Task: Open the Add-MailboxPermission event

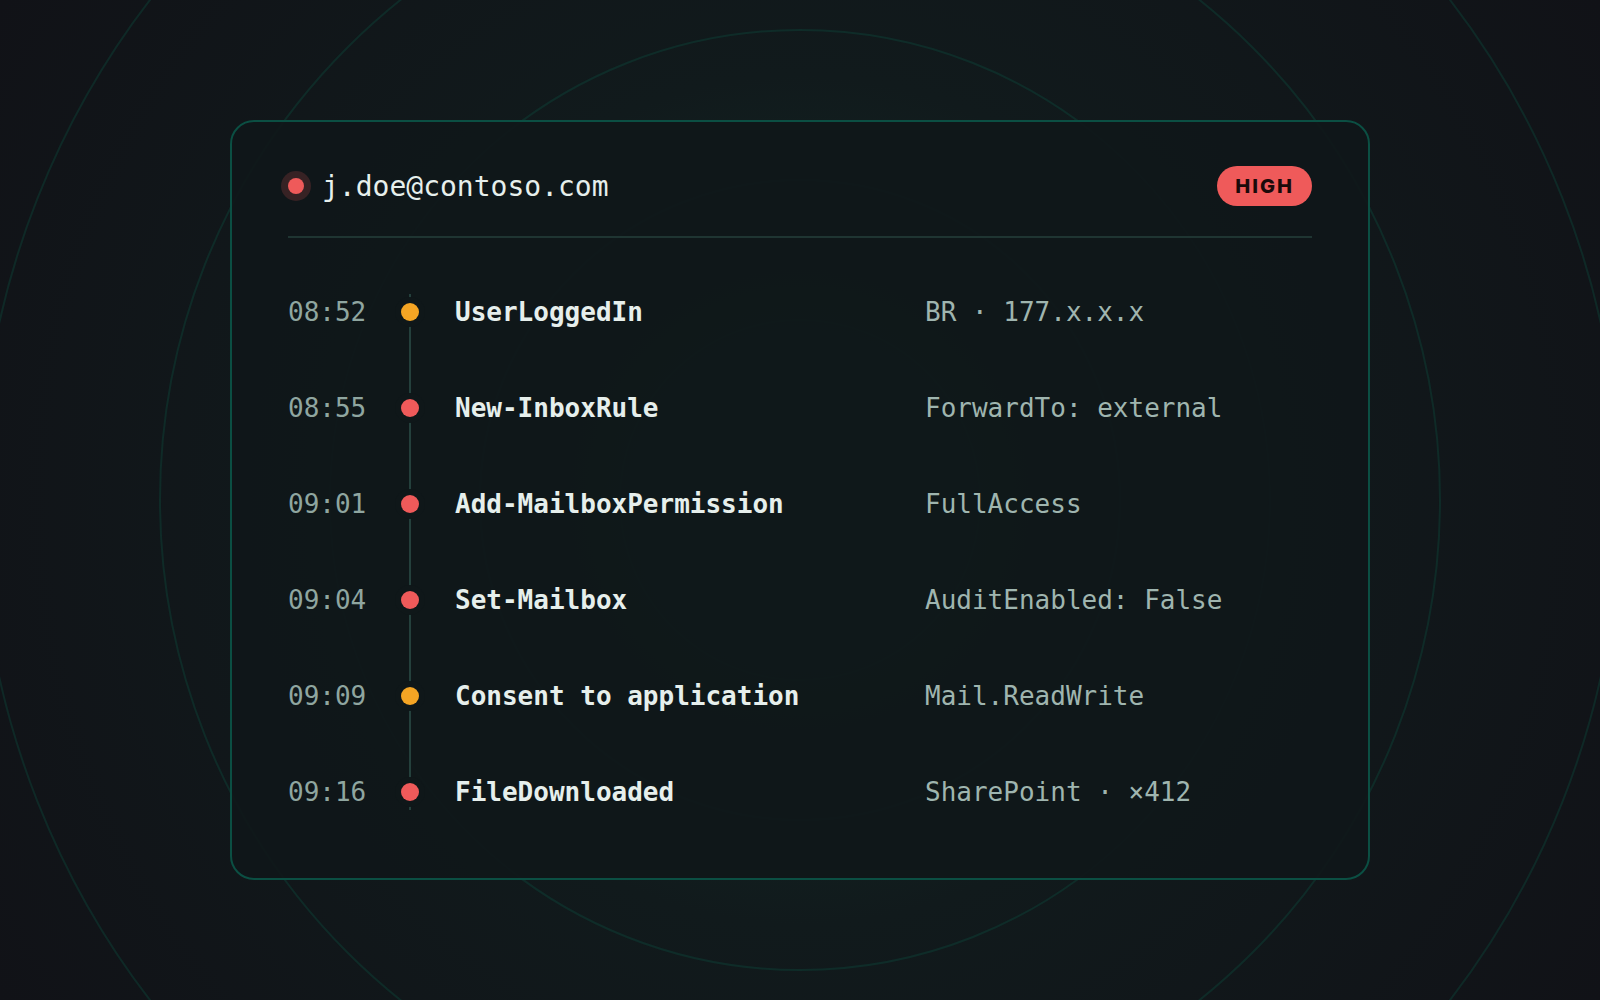Action: click(619, 504)
